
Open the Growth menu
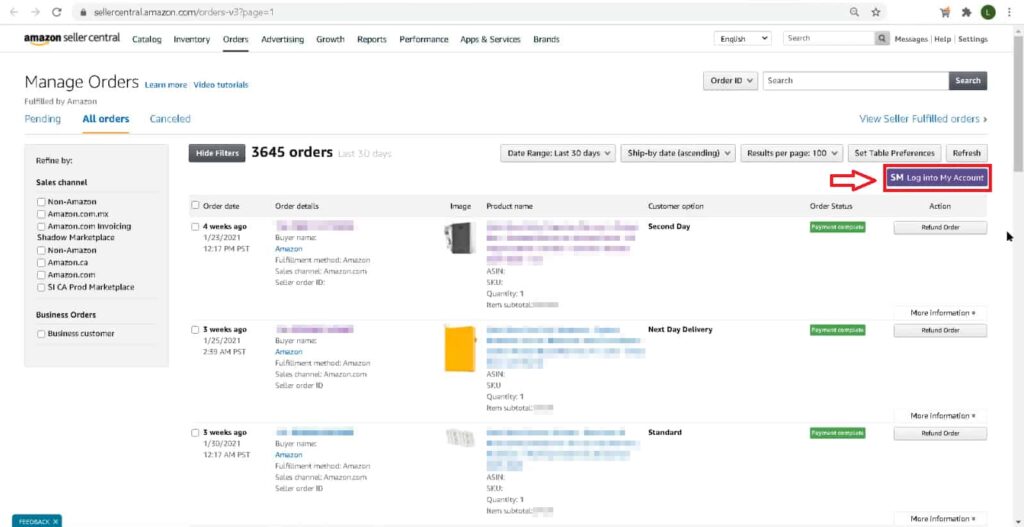pos(330,39)
